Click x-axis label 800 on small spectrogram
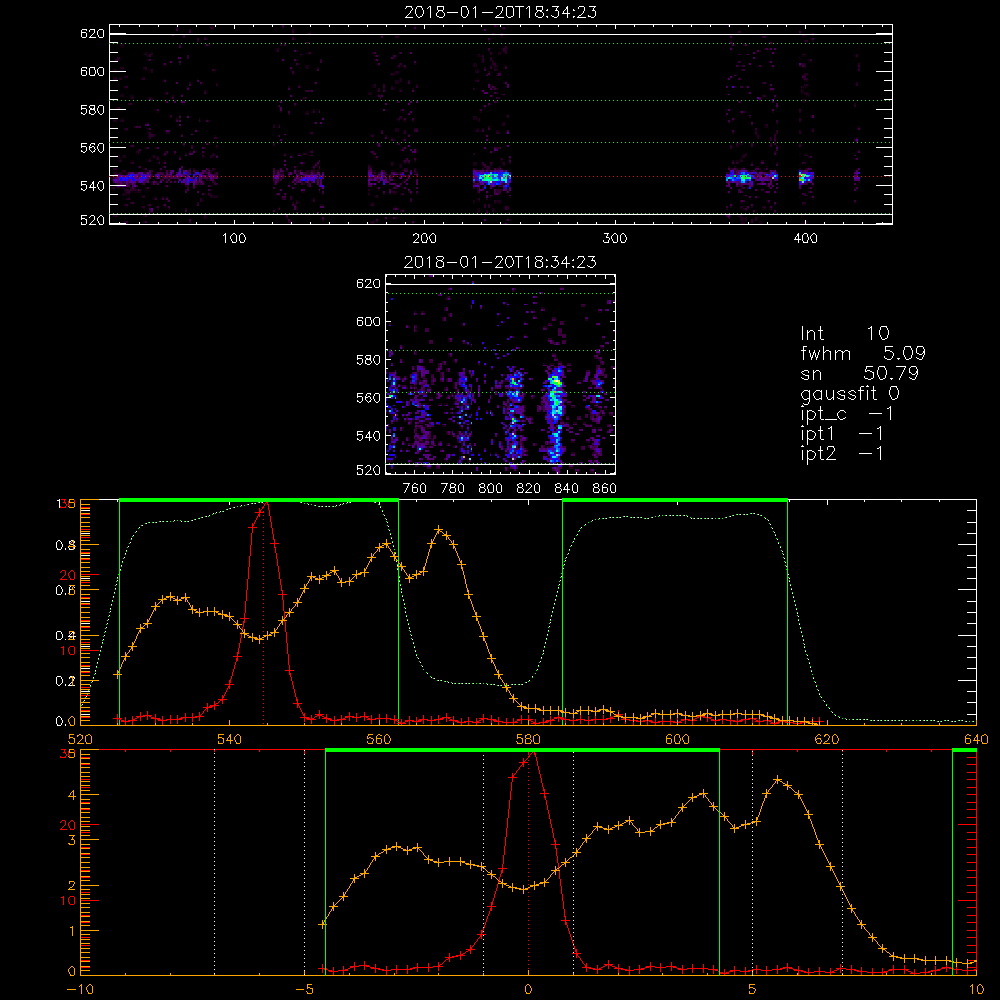 (x=490, y=489)
